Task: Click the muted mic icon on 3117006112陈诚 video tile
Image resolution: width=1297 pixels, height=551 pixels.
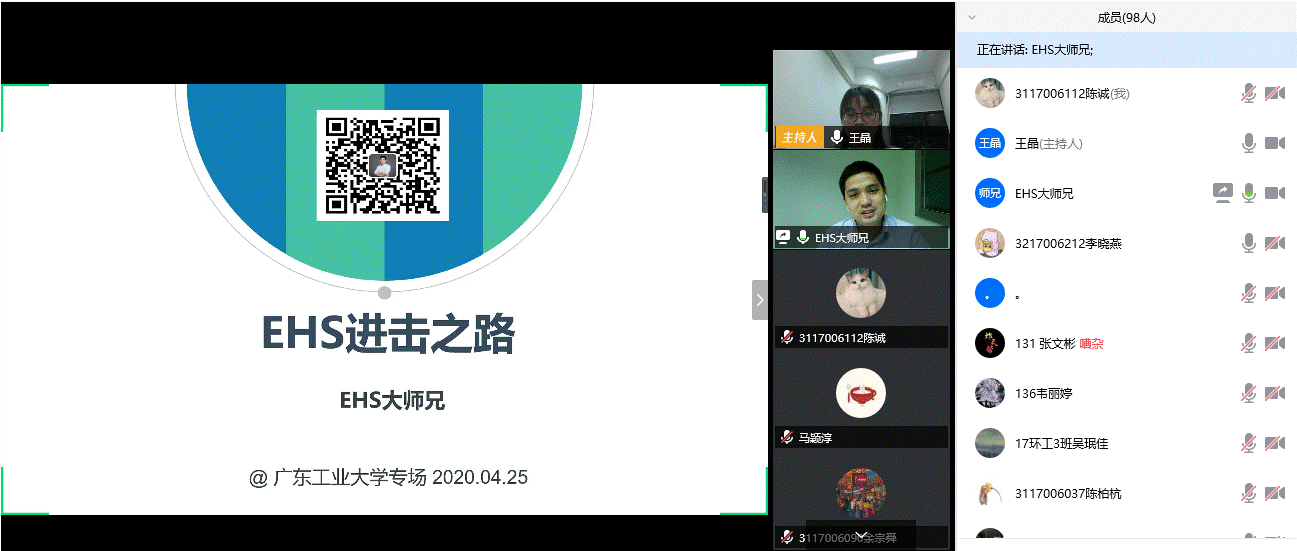Action: [x=787, y=338]
